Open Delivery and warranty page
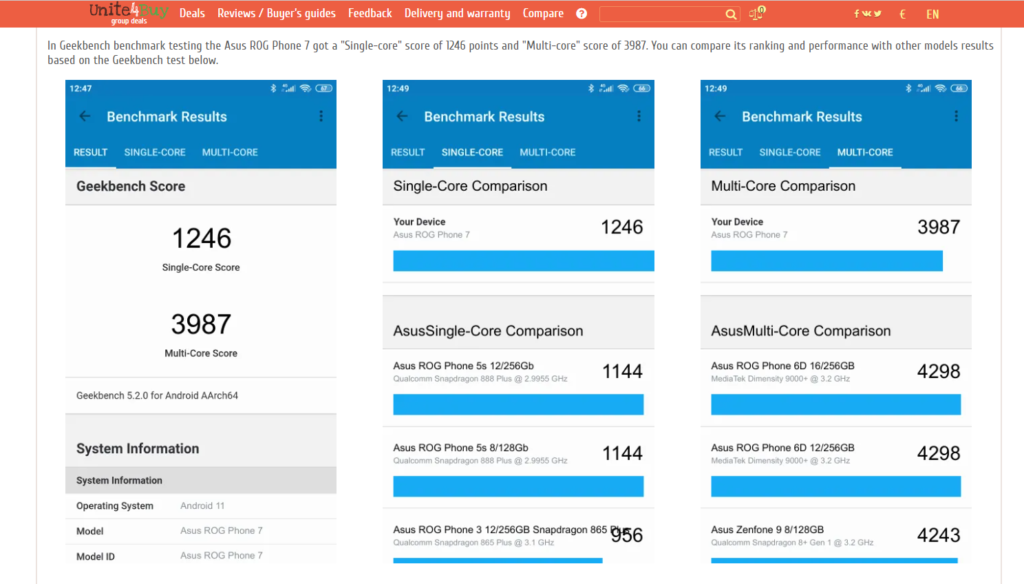The height and width of the screenshot is (584, 1024). 457,14
